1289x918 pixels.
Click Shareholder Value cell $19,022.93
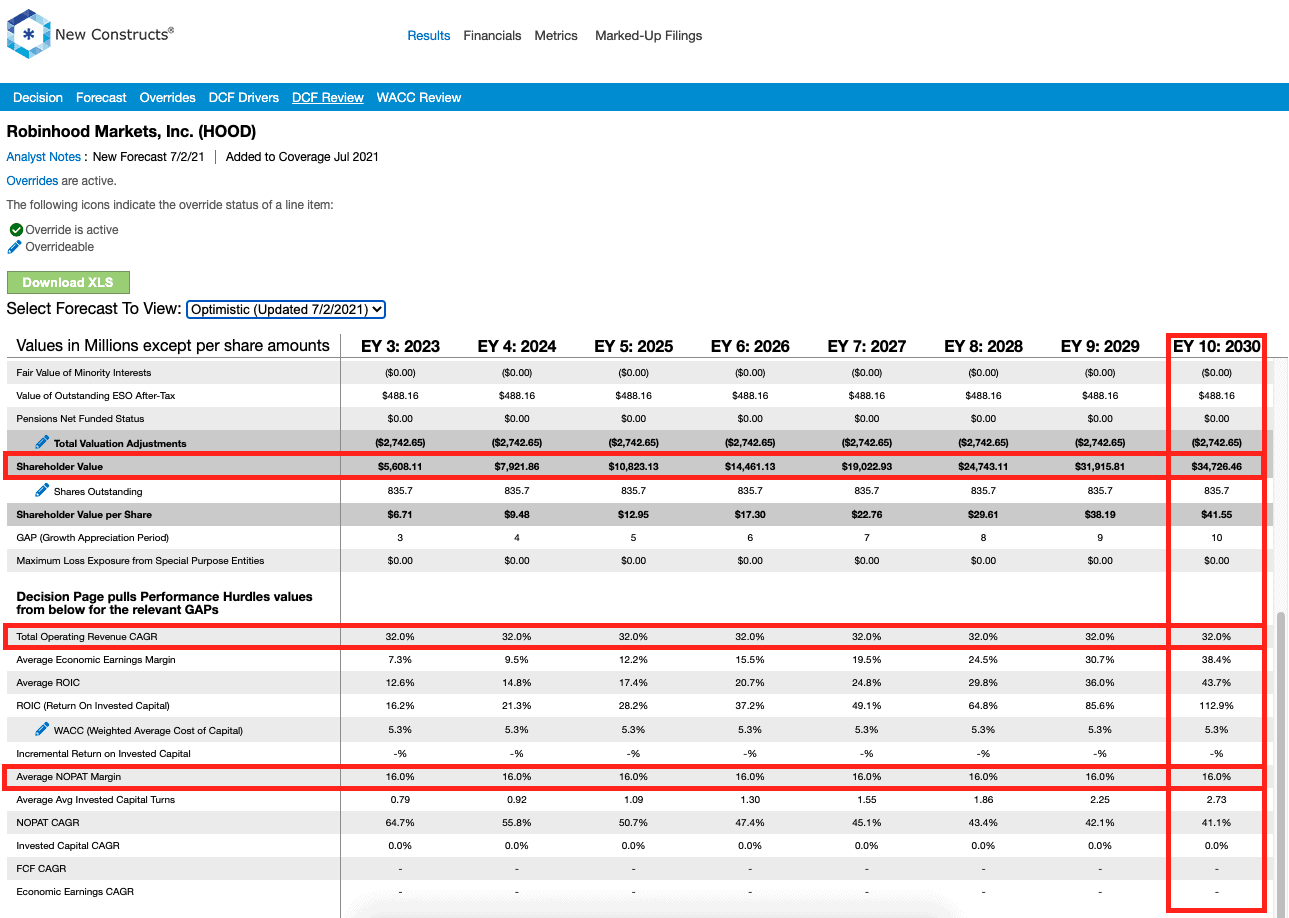867,466
